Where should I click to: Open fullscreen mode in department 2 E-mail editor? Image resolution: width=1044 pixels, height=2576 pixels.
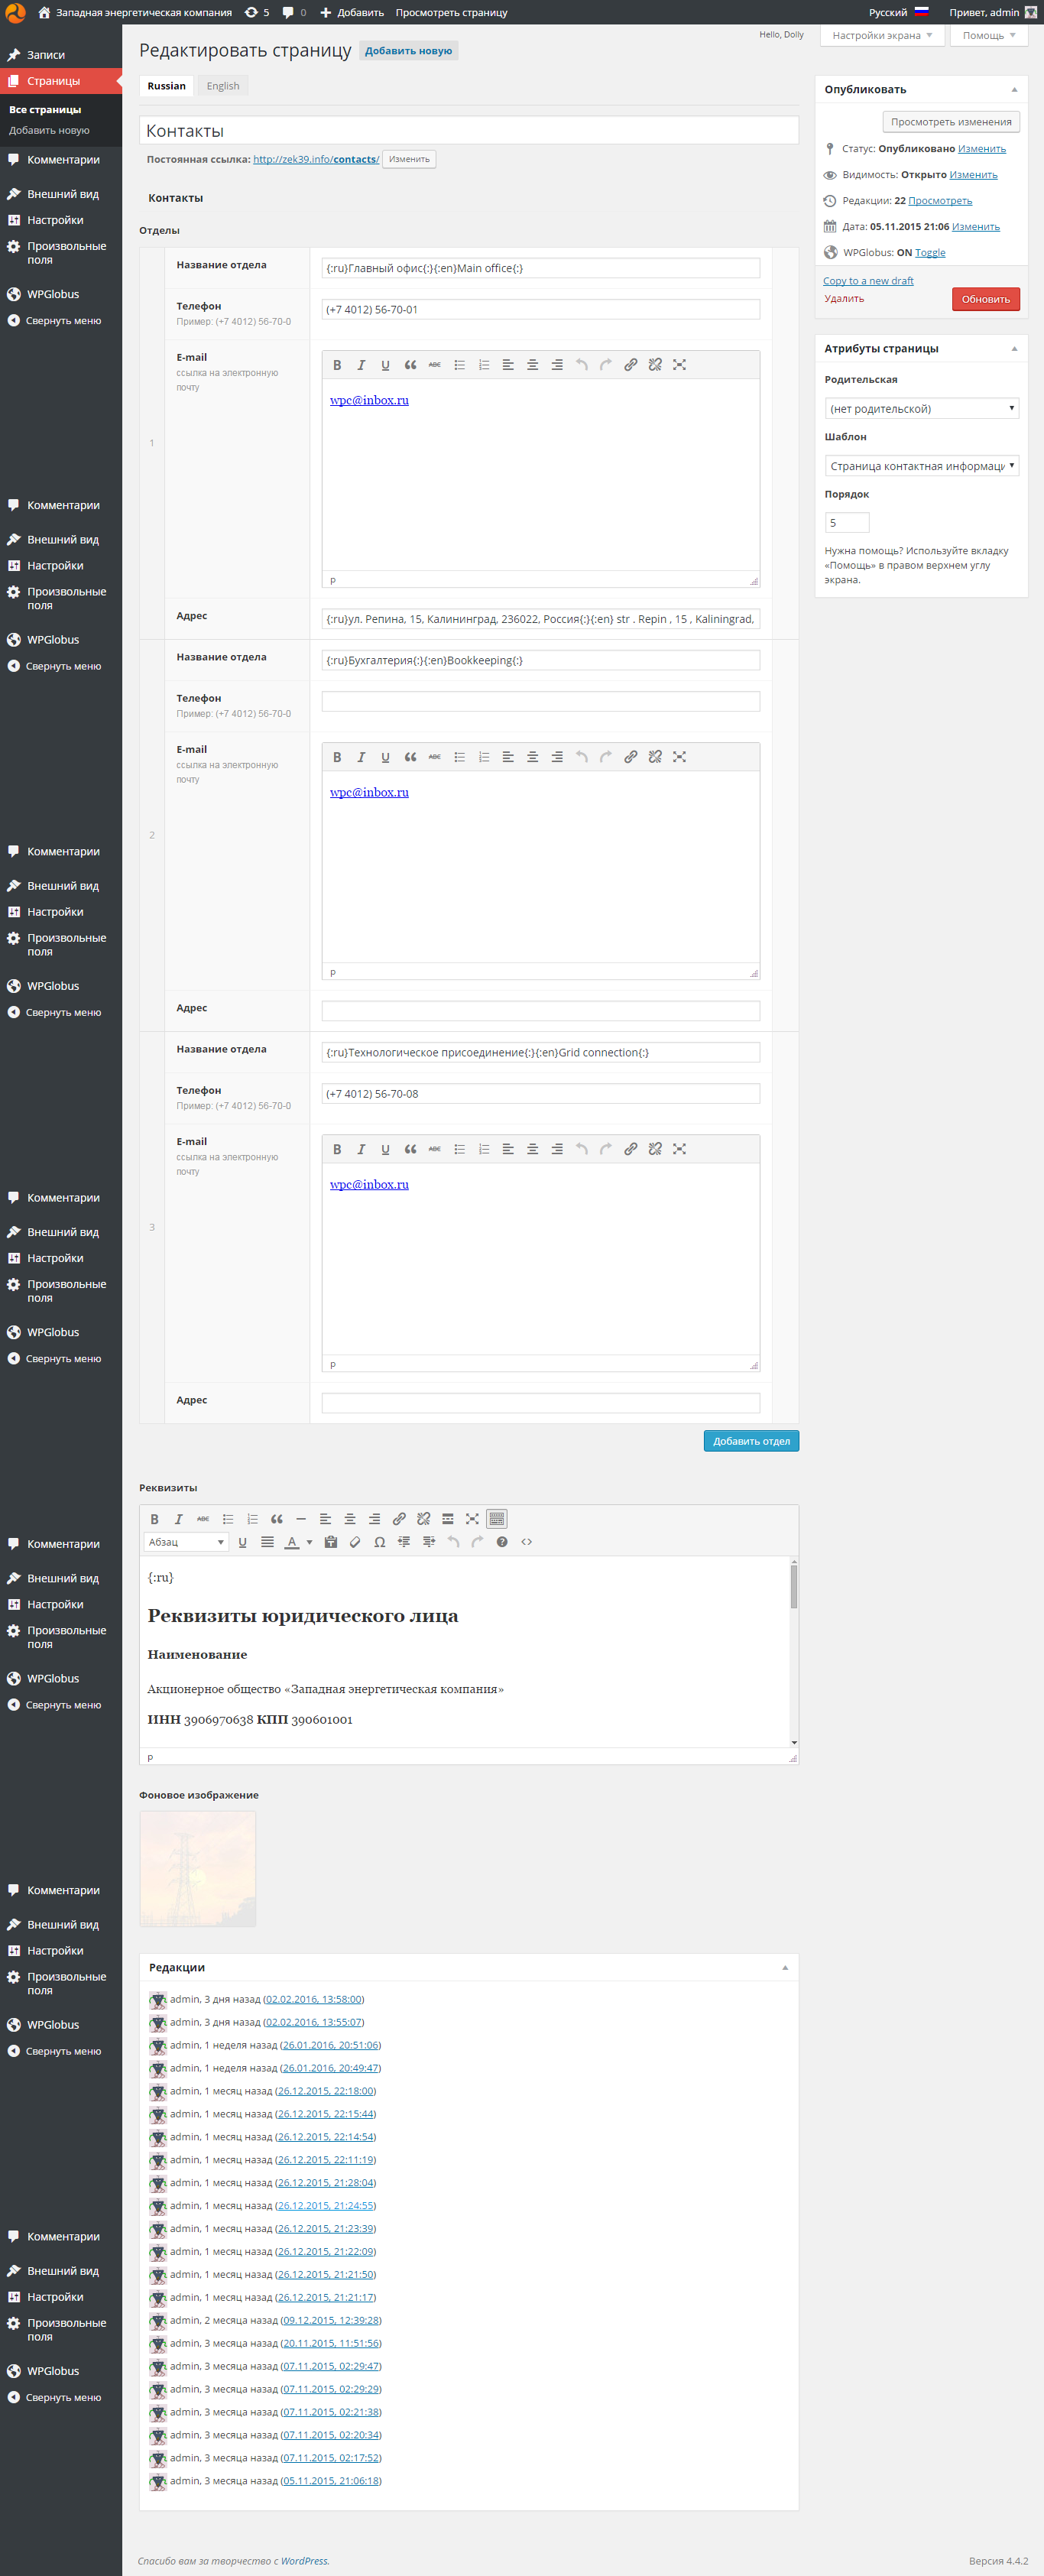pos(679,757)
